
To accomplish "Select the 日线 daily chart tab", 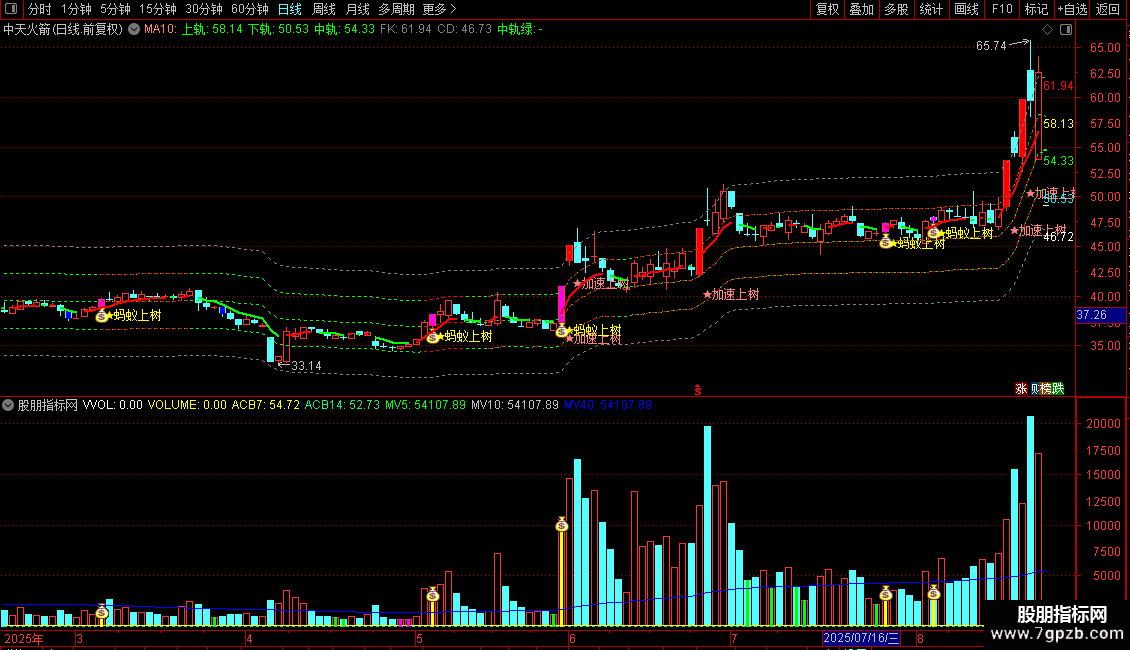I will pyautogui.click(x=290, y=9).
